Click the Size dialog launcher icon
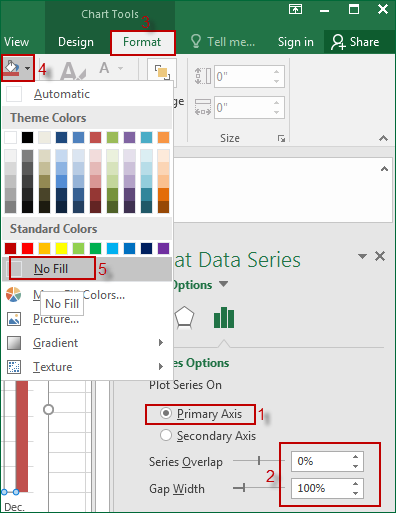The image size is (396, 513). coord(281,138)
